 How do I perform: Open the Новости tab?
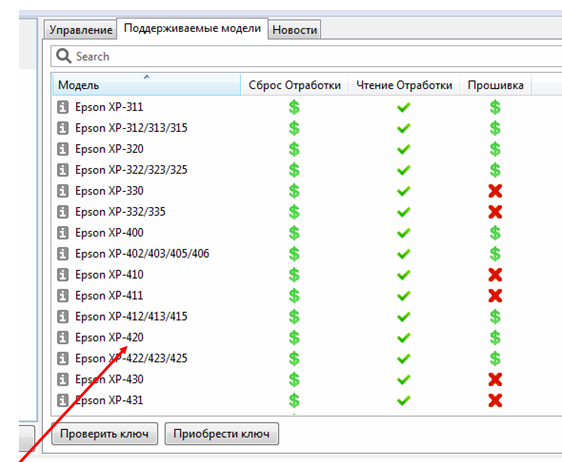(295, 30)
